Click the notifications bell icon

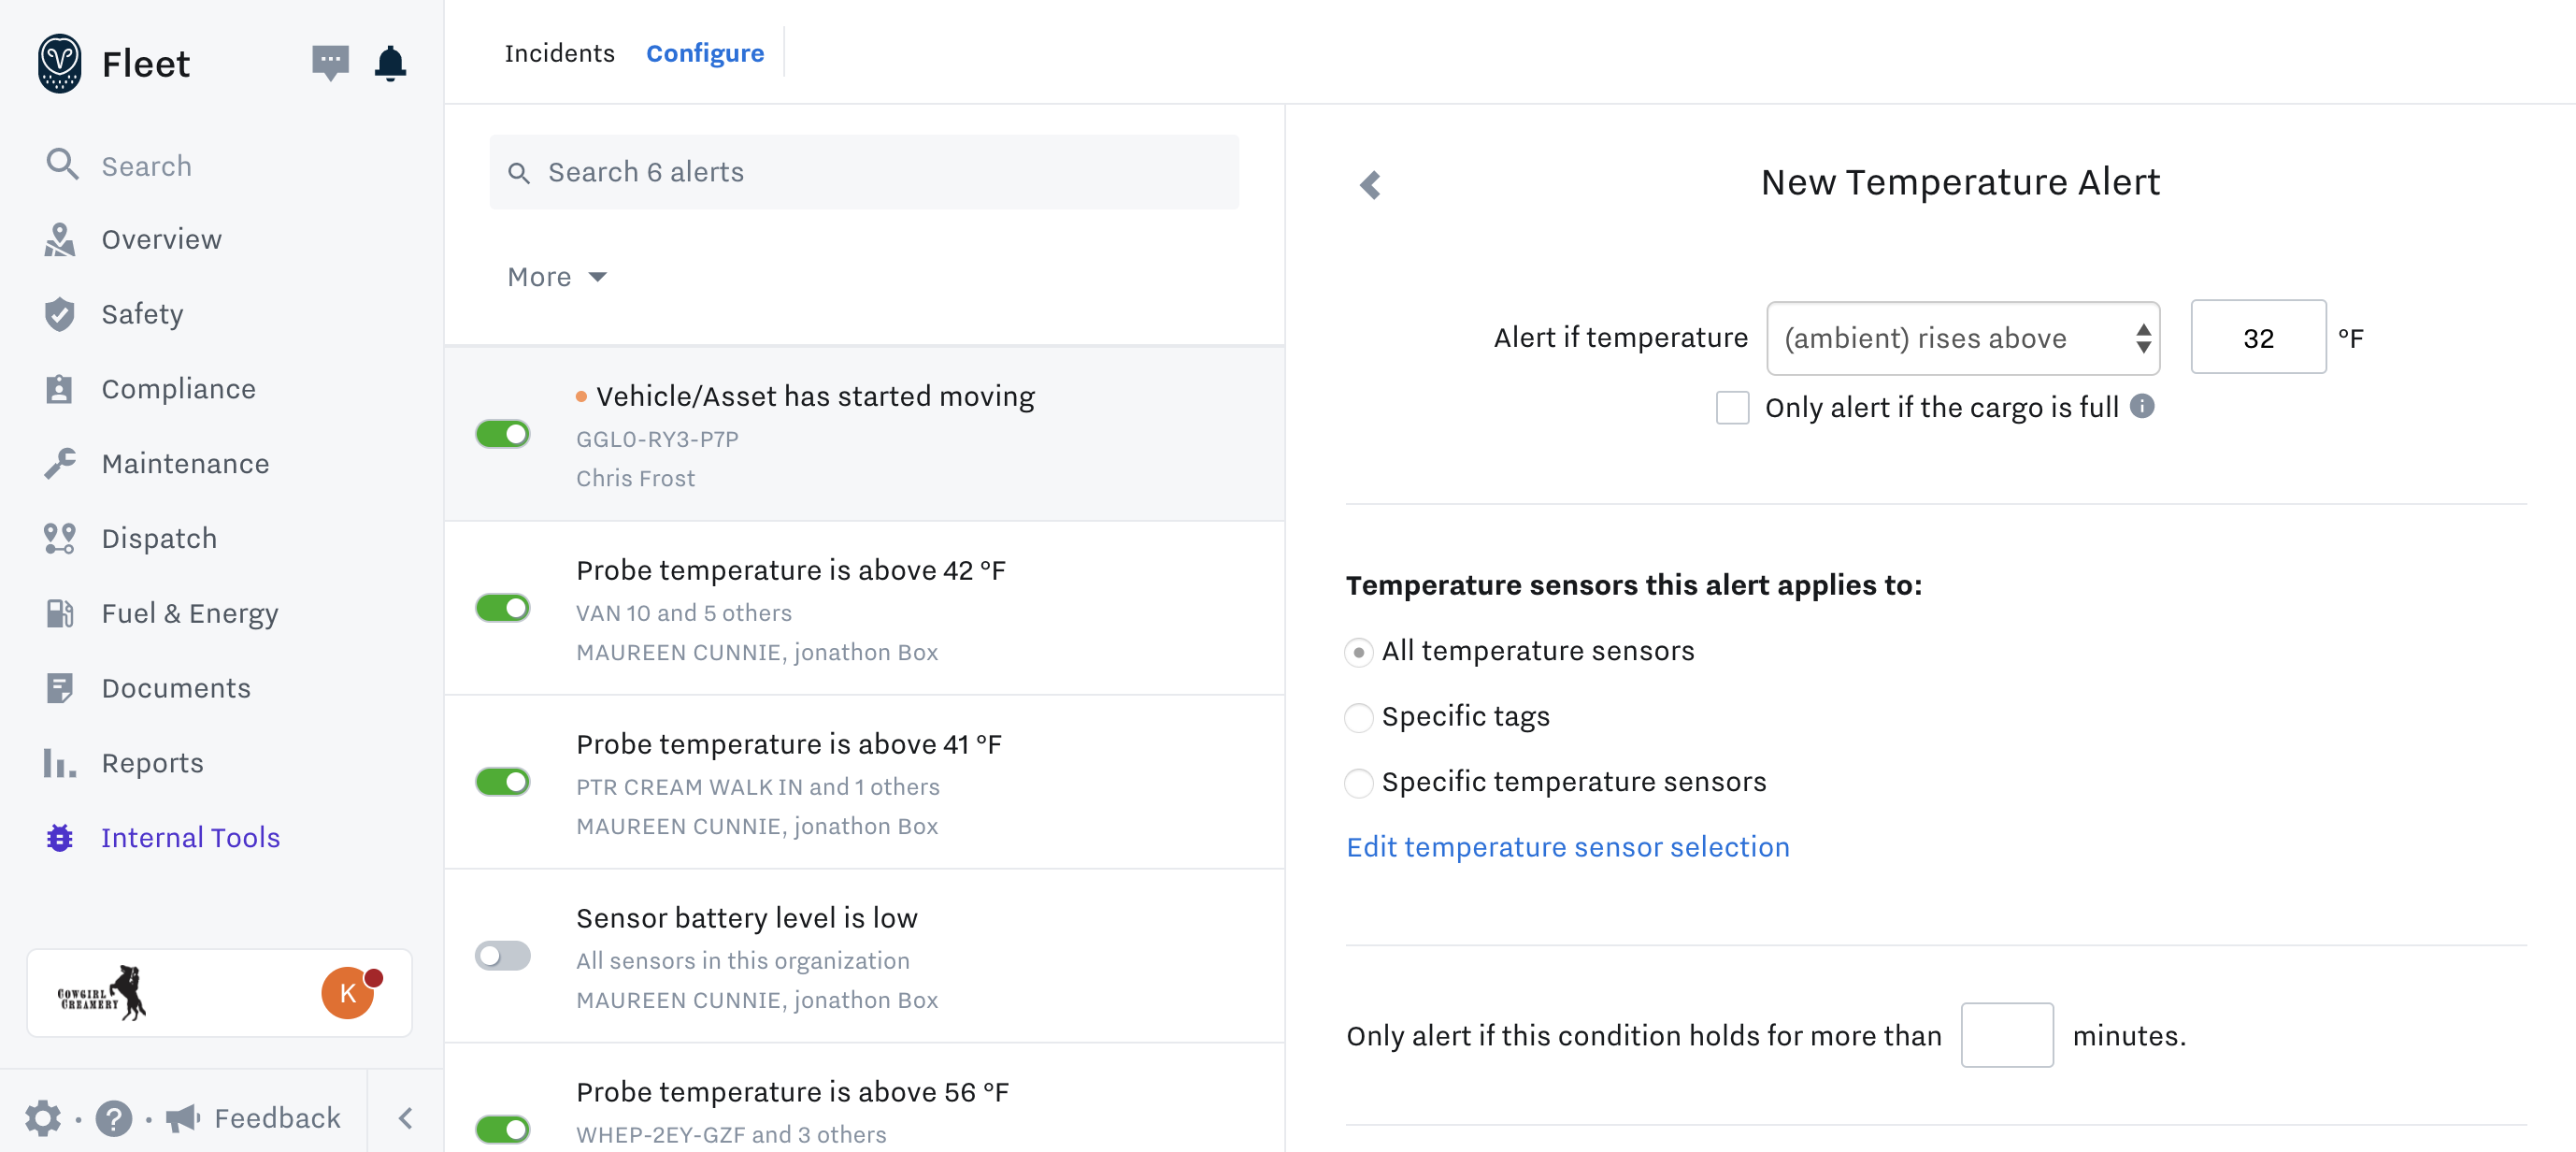click(x=390, y=64)
